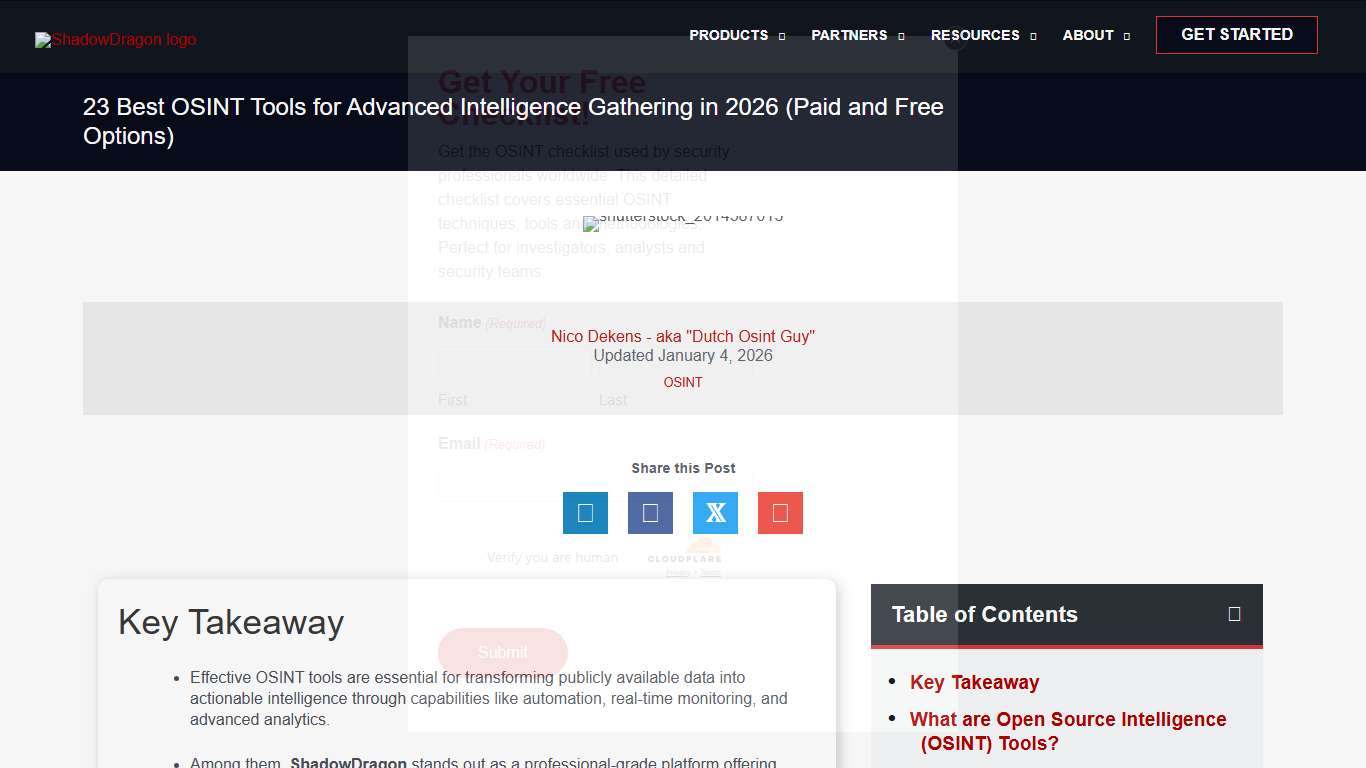The height and width of the screenshot is (768, 1366).
Task: Click the ShadowDragon logo
Action: coord(114,39)
